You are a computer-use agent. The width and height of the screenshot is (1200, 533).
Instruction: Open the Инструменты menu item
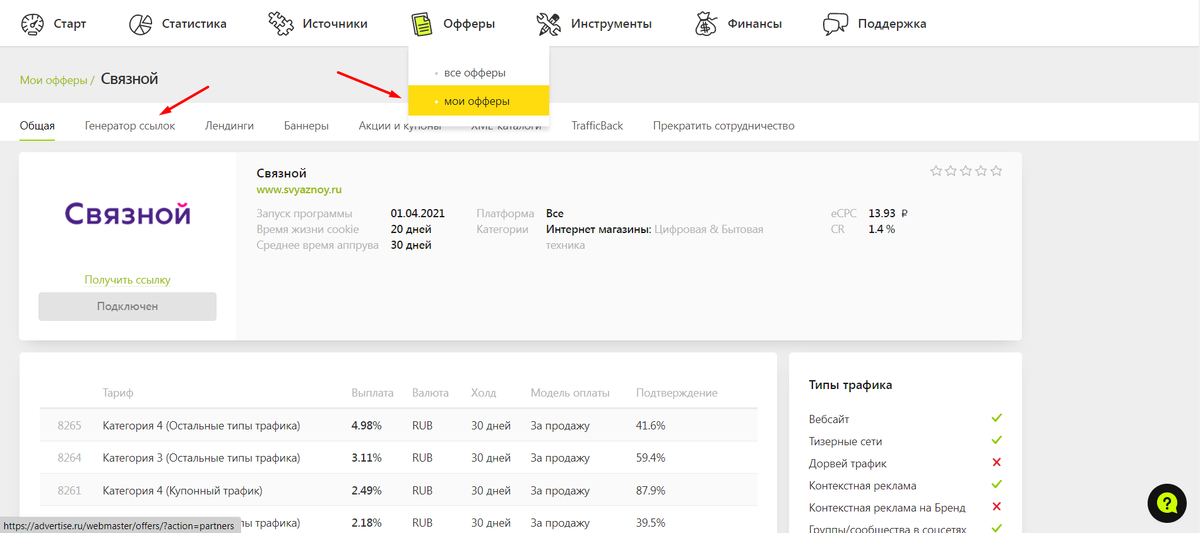click(611, 24)
